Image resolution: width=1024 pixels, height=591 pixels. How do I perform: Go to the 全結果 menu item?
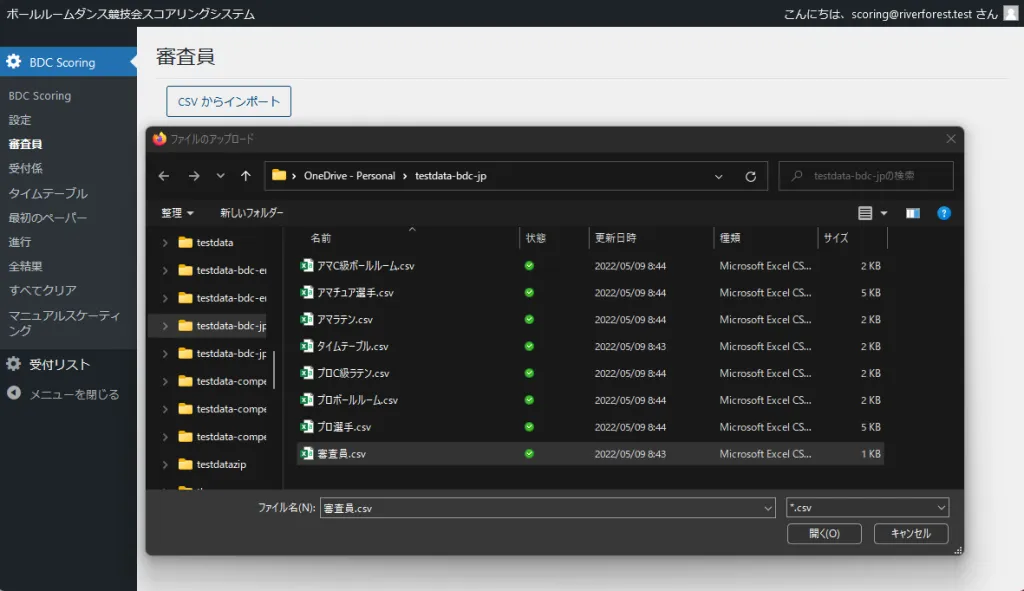tap(25, 266)
